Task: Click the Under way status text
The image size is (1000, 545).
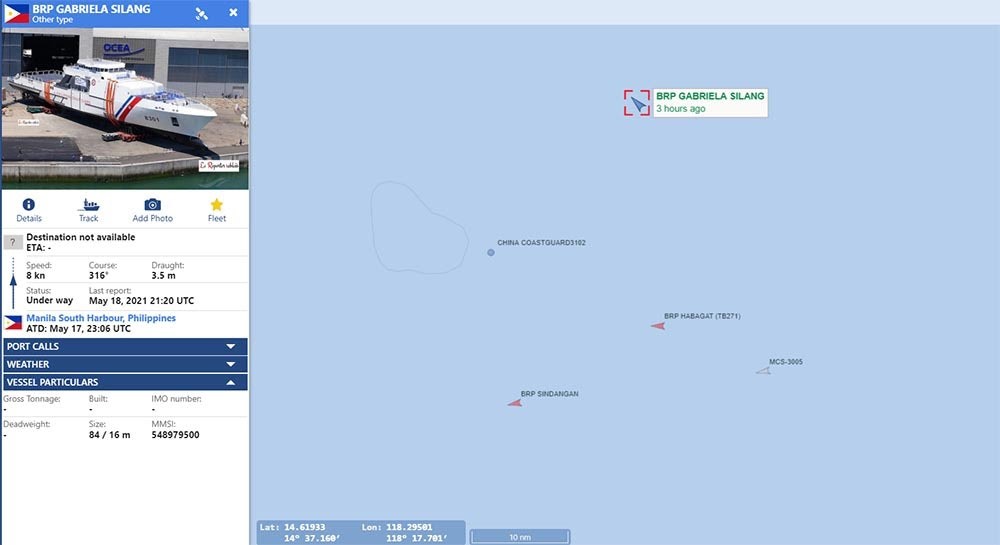Action: (50, 300)
